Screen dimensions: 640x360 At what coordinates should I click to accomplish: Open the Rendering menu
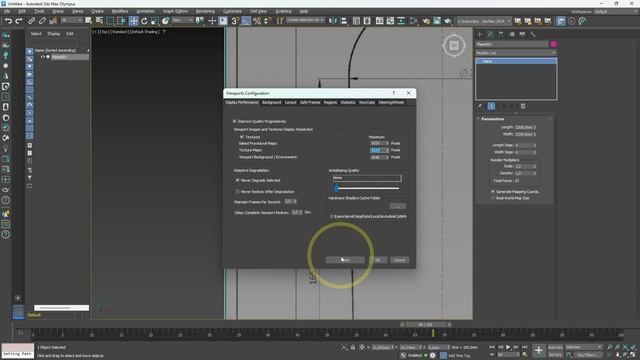coord(205,11)
